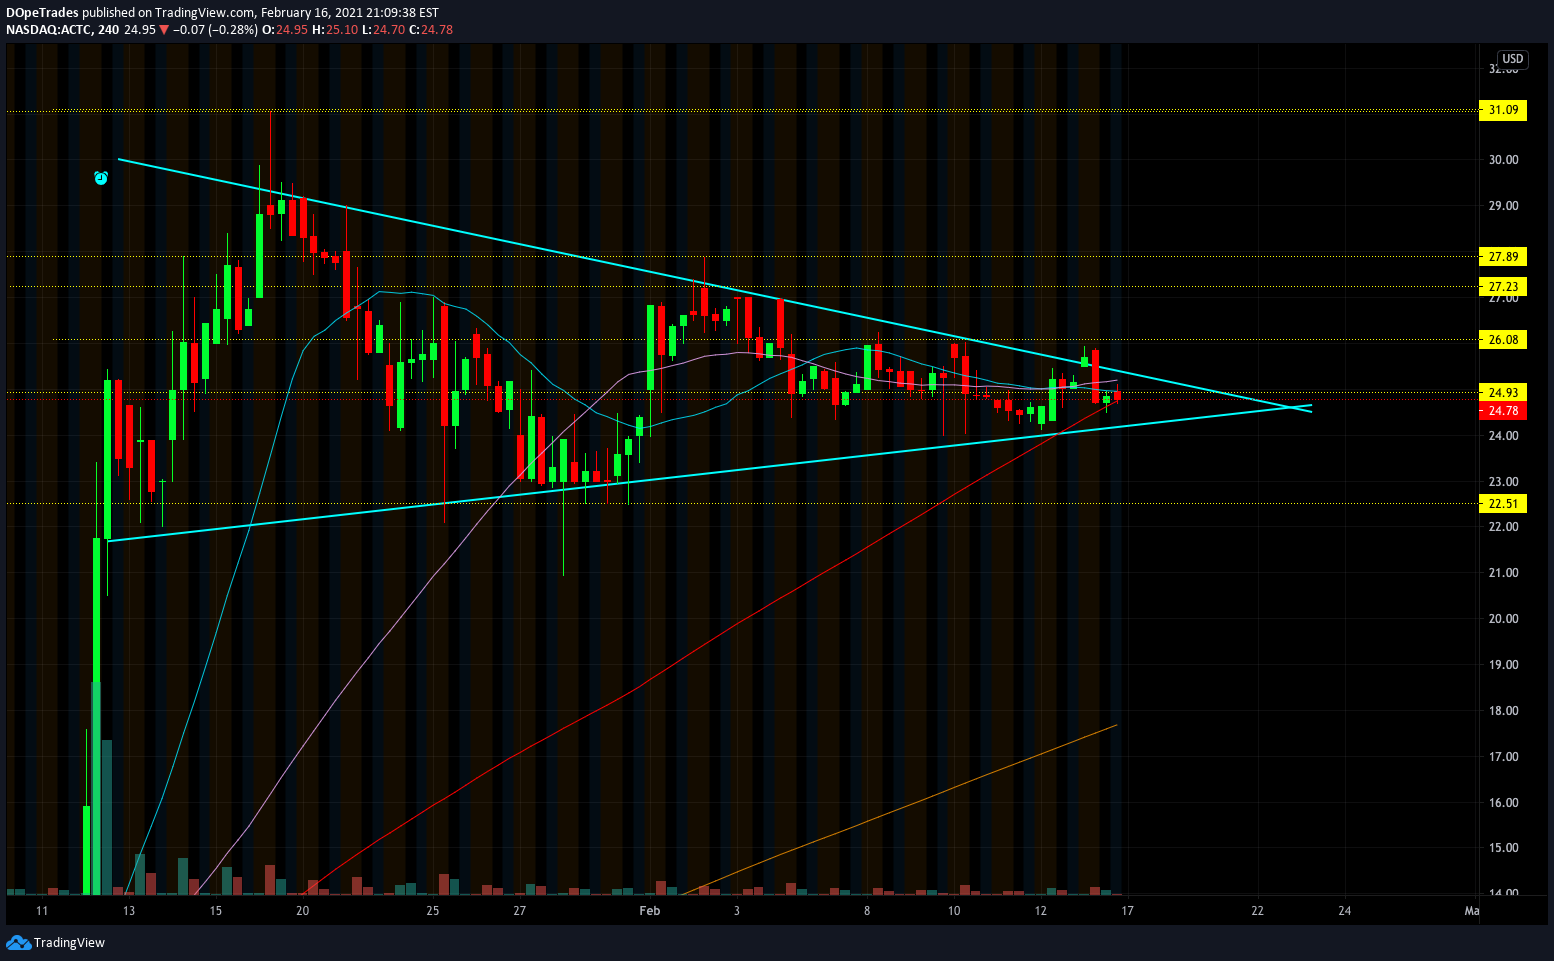Click the 3 date label on time axis
This screenshot has width=1554, height=961.
pyautogui.click(x=737, y=911)
